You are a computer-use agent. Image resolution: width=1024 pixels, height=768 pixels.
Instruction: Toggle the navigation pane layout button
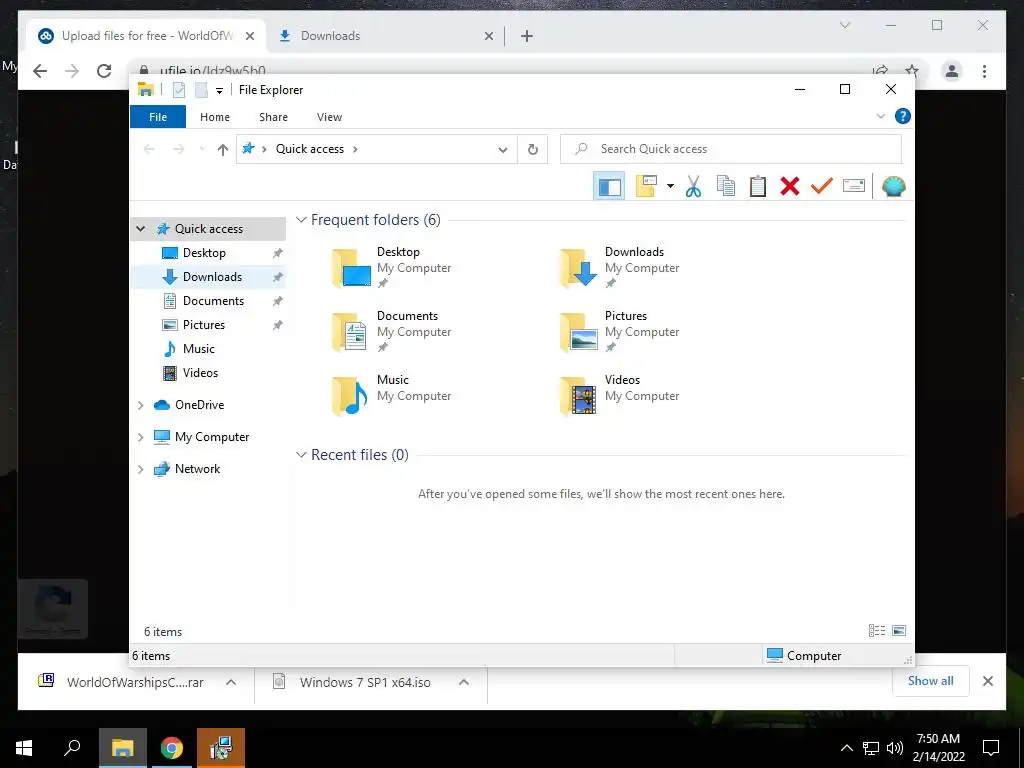609,186
